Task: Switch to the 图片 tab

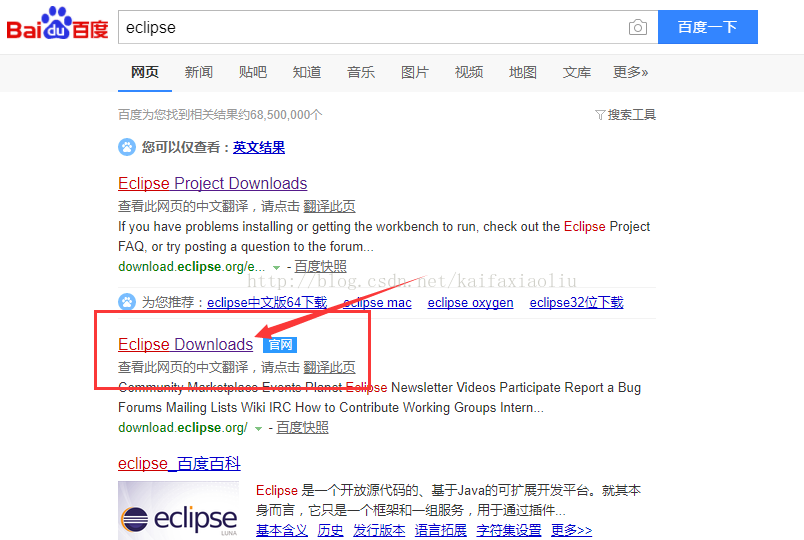Action: 415,72
